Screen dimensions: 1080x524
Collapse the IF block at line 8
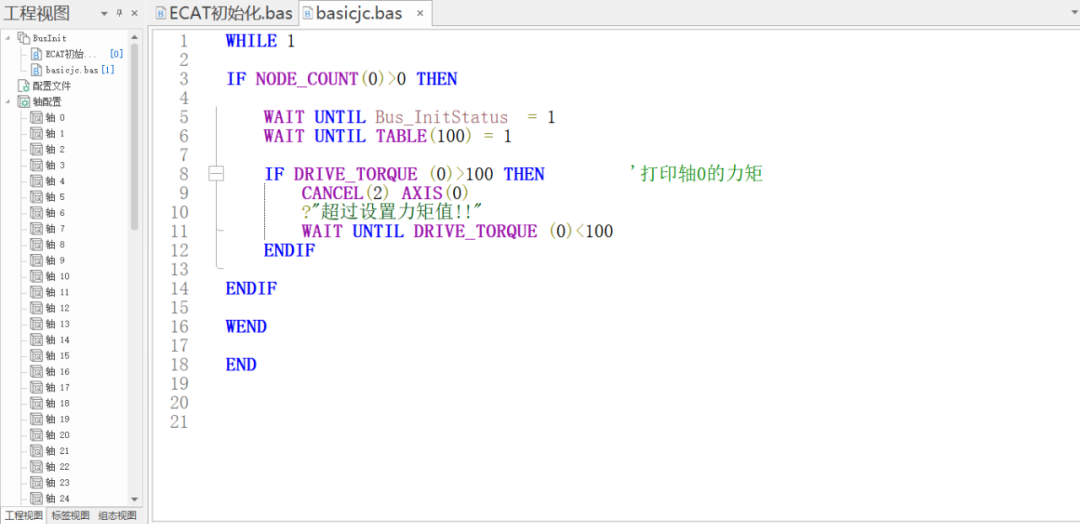pyautogui.click(x=216, y=174)
